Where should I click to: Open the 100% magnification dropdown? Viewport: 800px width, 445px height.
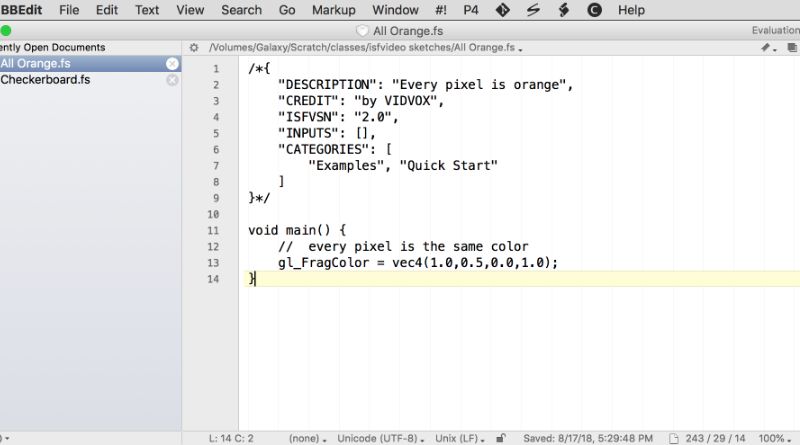coord(774,438)
